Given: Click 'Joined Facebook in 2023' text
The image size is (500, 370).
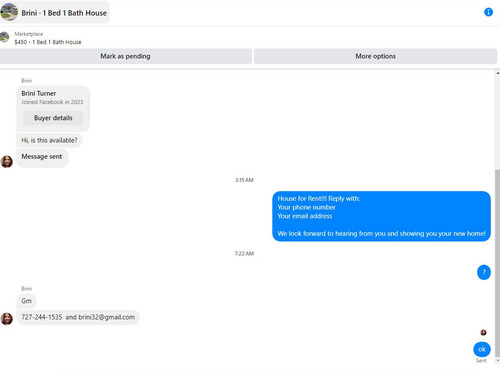Looking at the screenshot, I should [x=52, y=102].
